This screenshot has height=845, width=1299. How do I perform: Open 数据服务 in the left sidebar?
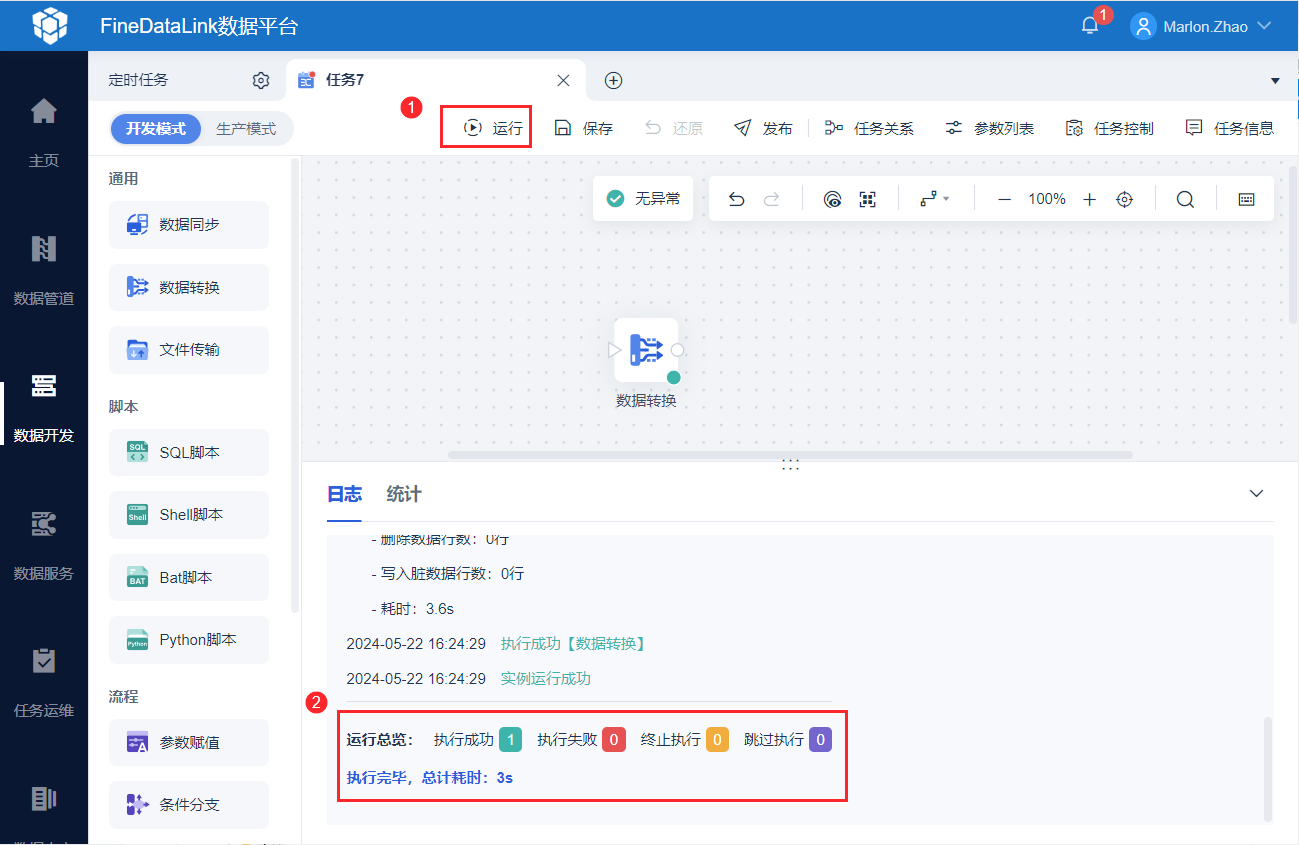point(44,545)
